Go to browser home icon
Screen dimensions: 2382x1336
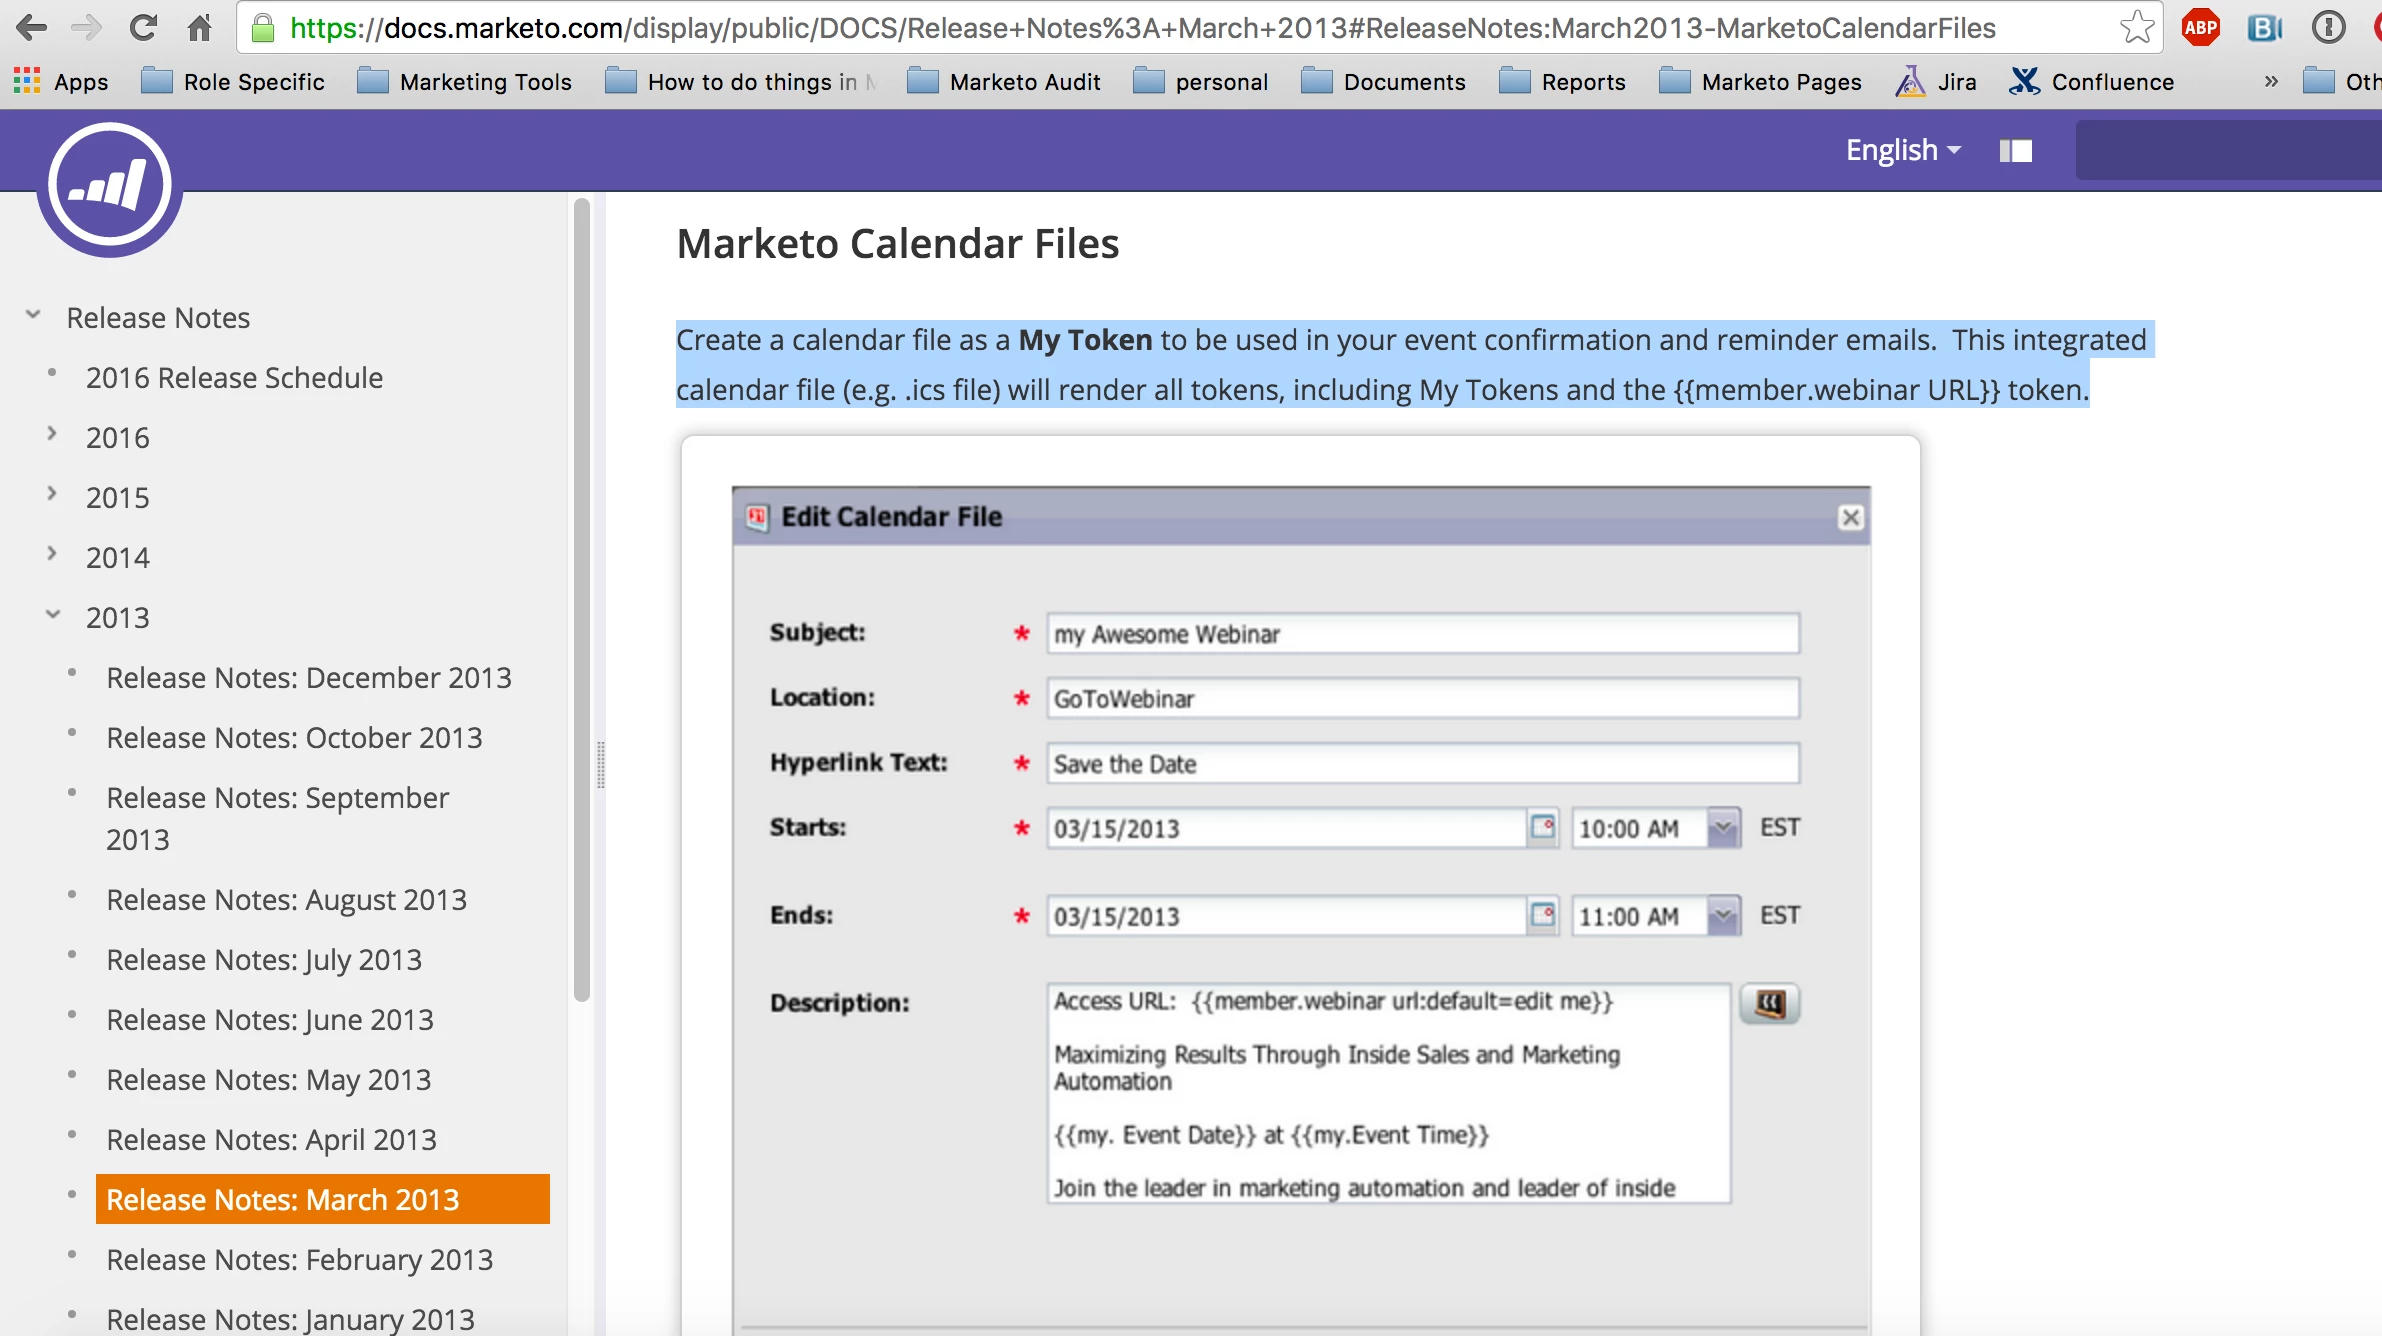200,27
